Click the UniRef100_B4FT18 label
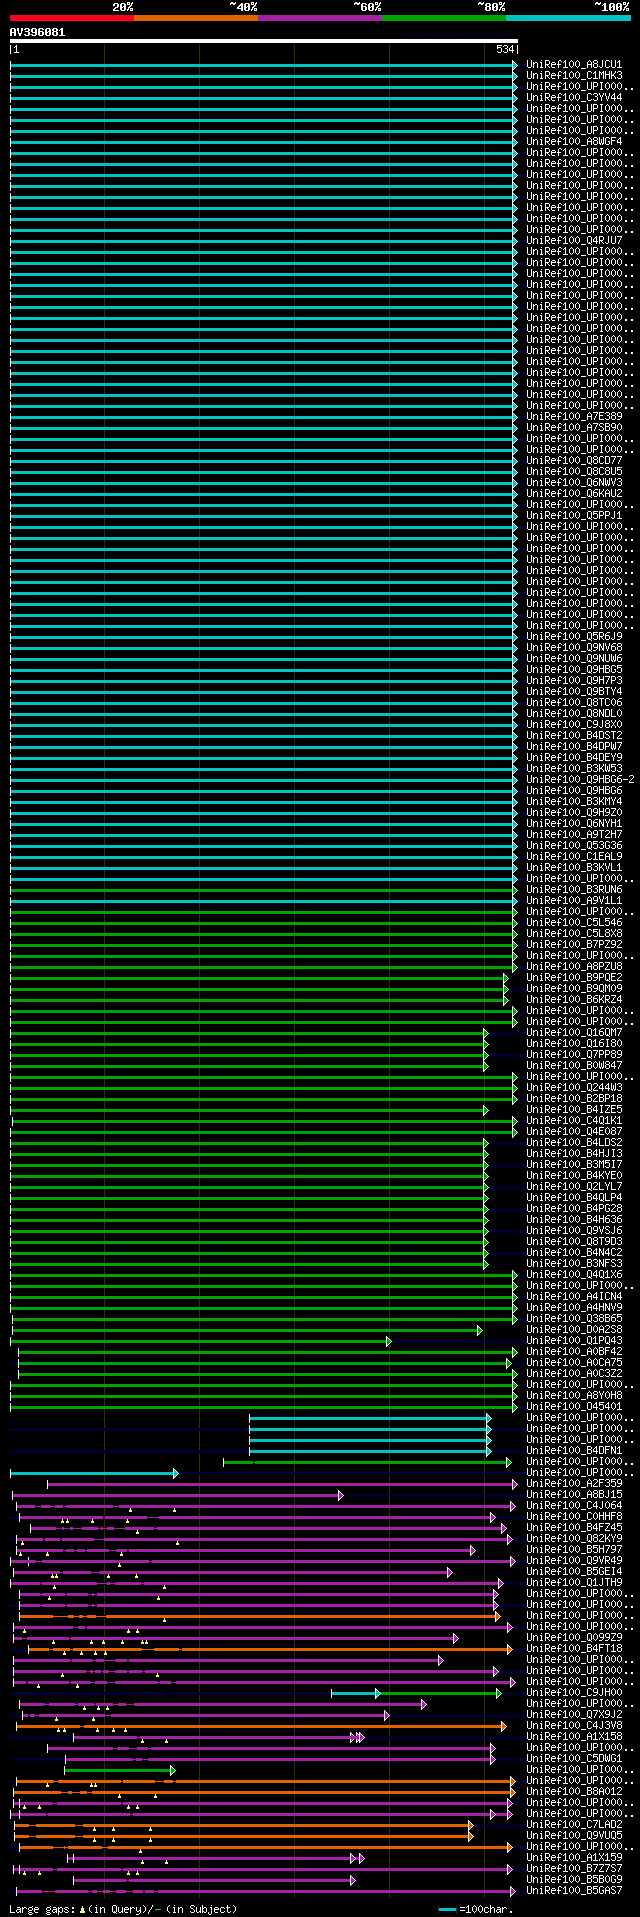This screenshot has height=1917, width=640. click(x=574, y=1648)
